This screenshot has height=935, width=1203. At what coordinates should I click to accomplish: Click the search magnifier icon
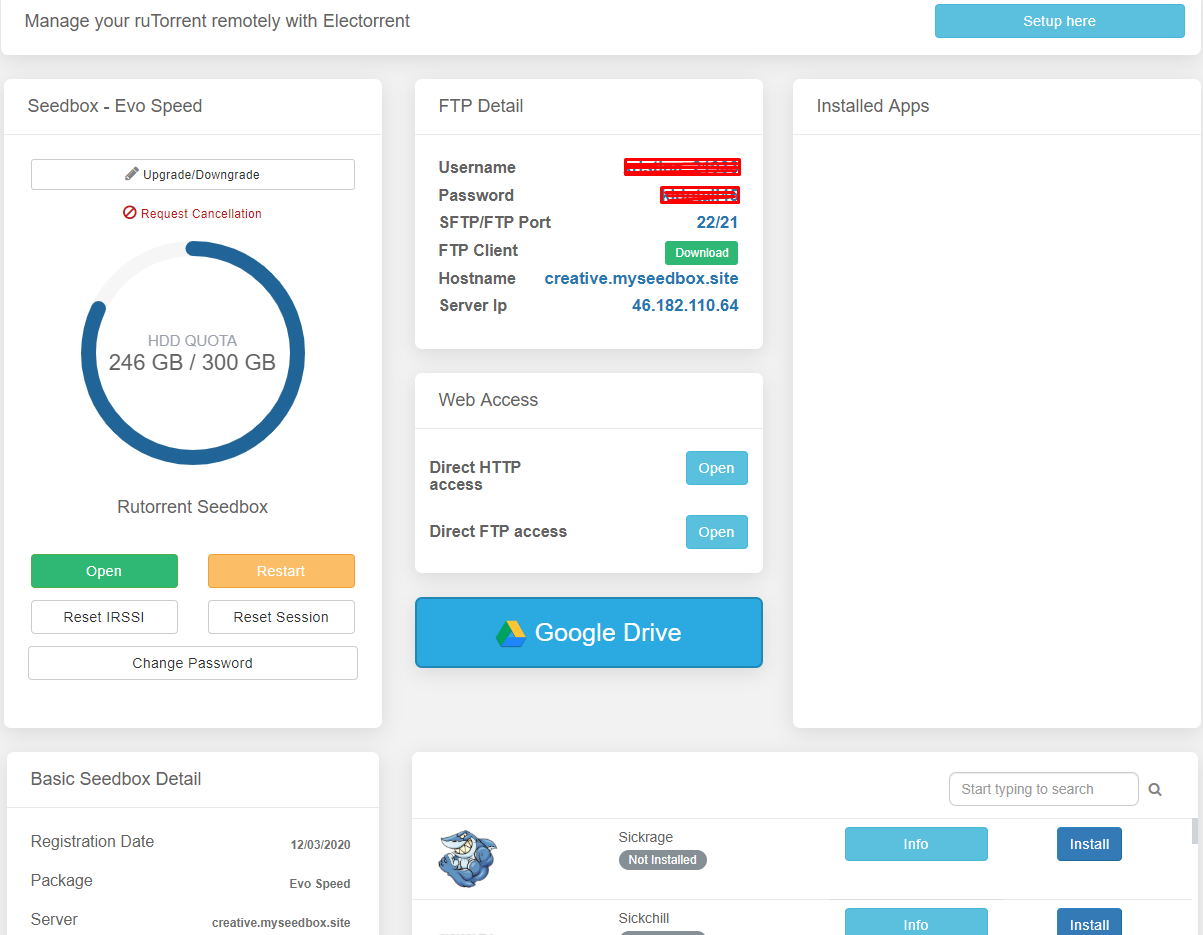(x=1155, y=790)
